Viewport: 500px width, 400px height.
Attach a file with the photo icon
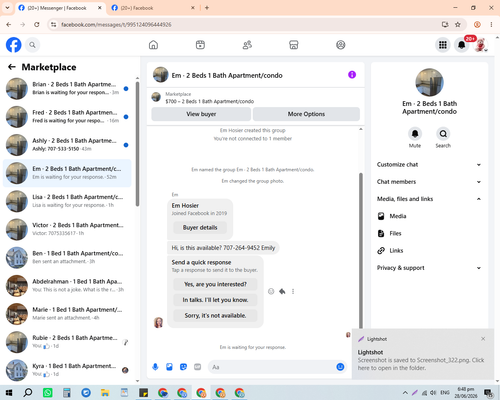[x=169, y=367]
